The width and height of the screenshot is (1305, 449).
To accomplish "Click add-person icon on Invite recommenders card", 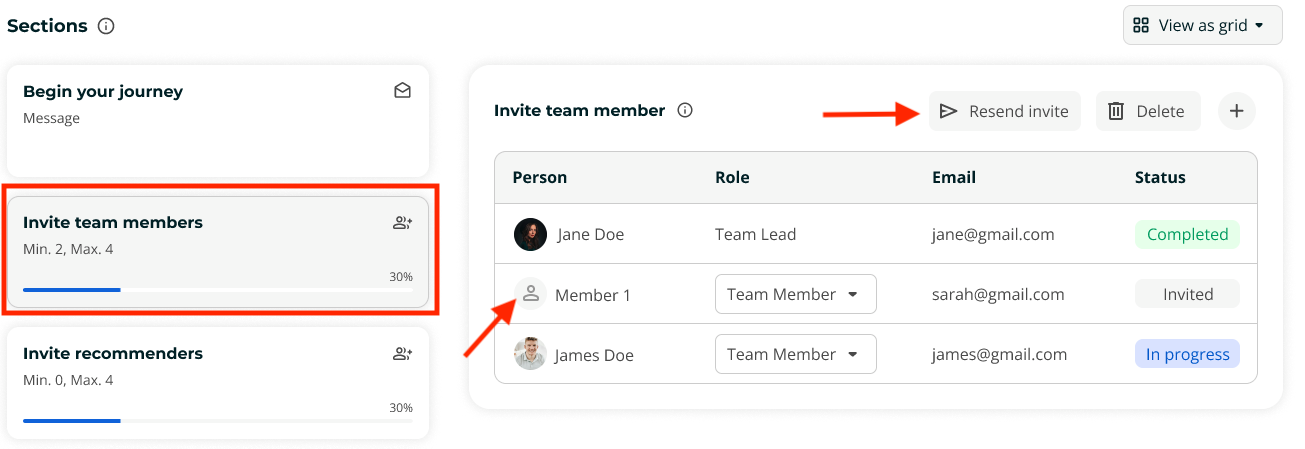I will 402,354.
